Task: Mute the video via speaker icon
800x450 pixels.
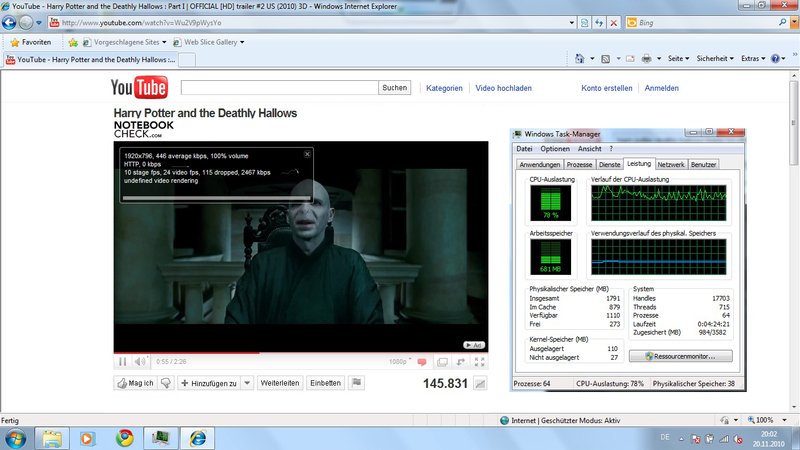Action: point(140,362)
